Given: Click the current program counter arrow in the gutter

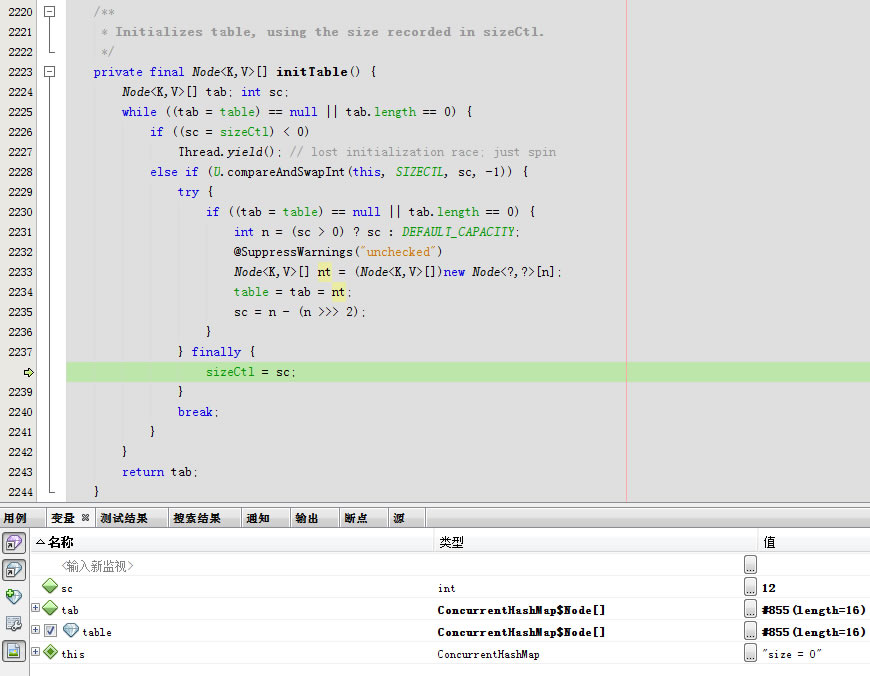Looking at the screenshot, I should pyautogui.click(x=29, y=372).
